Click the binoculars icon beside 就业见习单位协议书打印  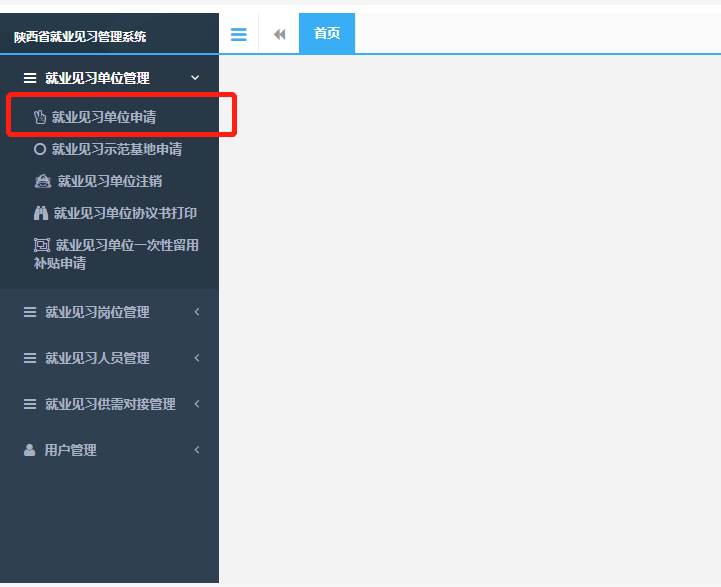pyautogui.click(x=41, y=213)
